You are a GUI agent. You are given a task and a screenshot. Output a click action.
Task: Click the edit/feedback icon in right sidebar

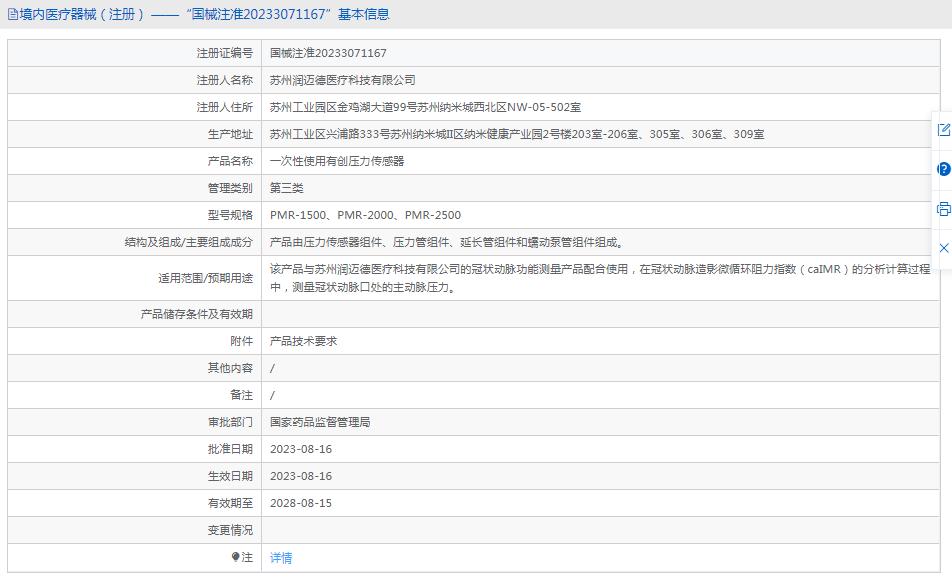pos(944,129)
